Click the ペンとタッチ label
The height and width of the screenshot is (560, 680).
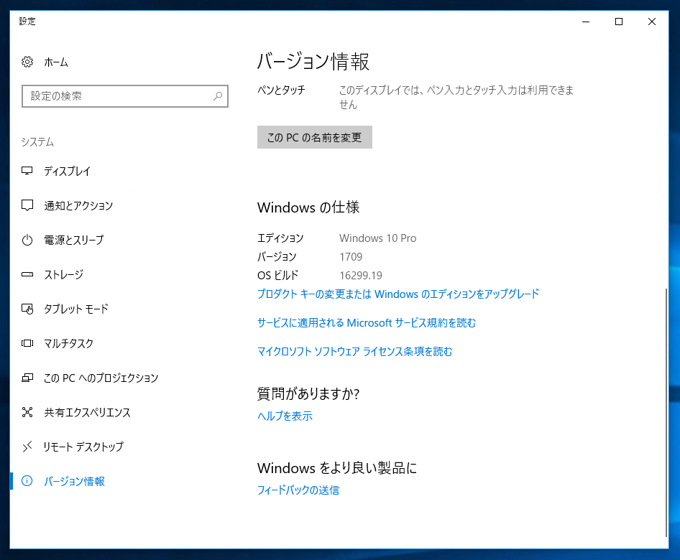pyautogui.click(x=281, y=90)
